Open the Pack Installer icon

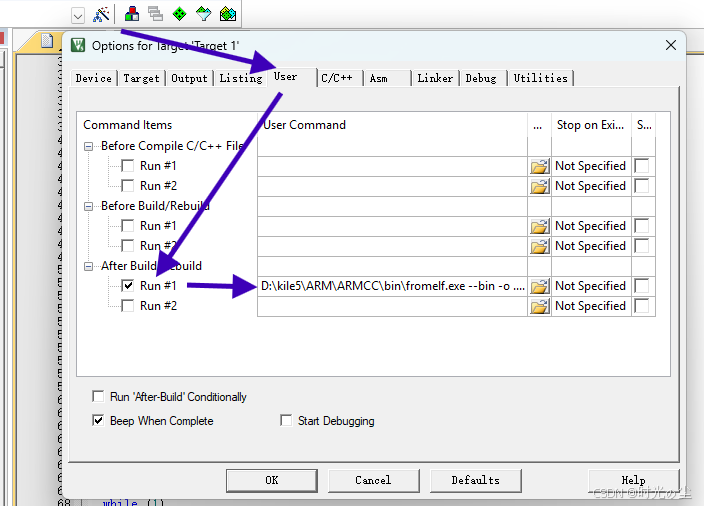pos(228,14)
